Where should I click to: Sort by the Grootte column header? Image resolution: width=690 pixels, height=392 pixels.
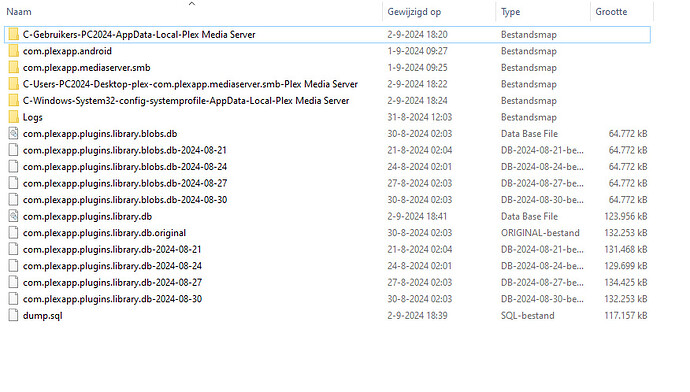pyautogui.click(x=611, y=12)
